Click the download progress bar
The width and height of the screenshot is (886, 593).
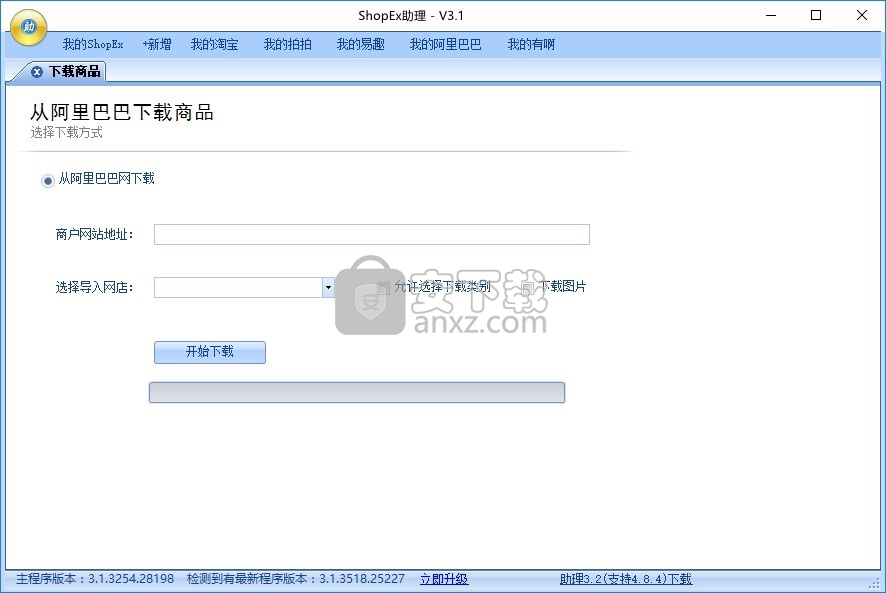click(357, 392)
